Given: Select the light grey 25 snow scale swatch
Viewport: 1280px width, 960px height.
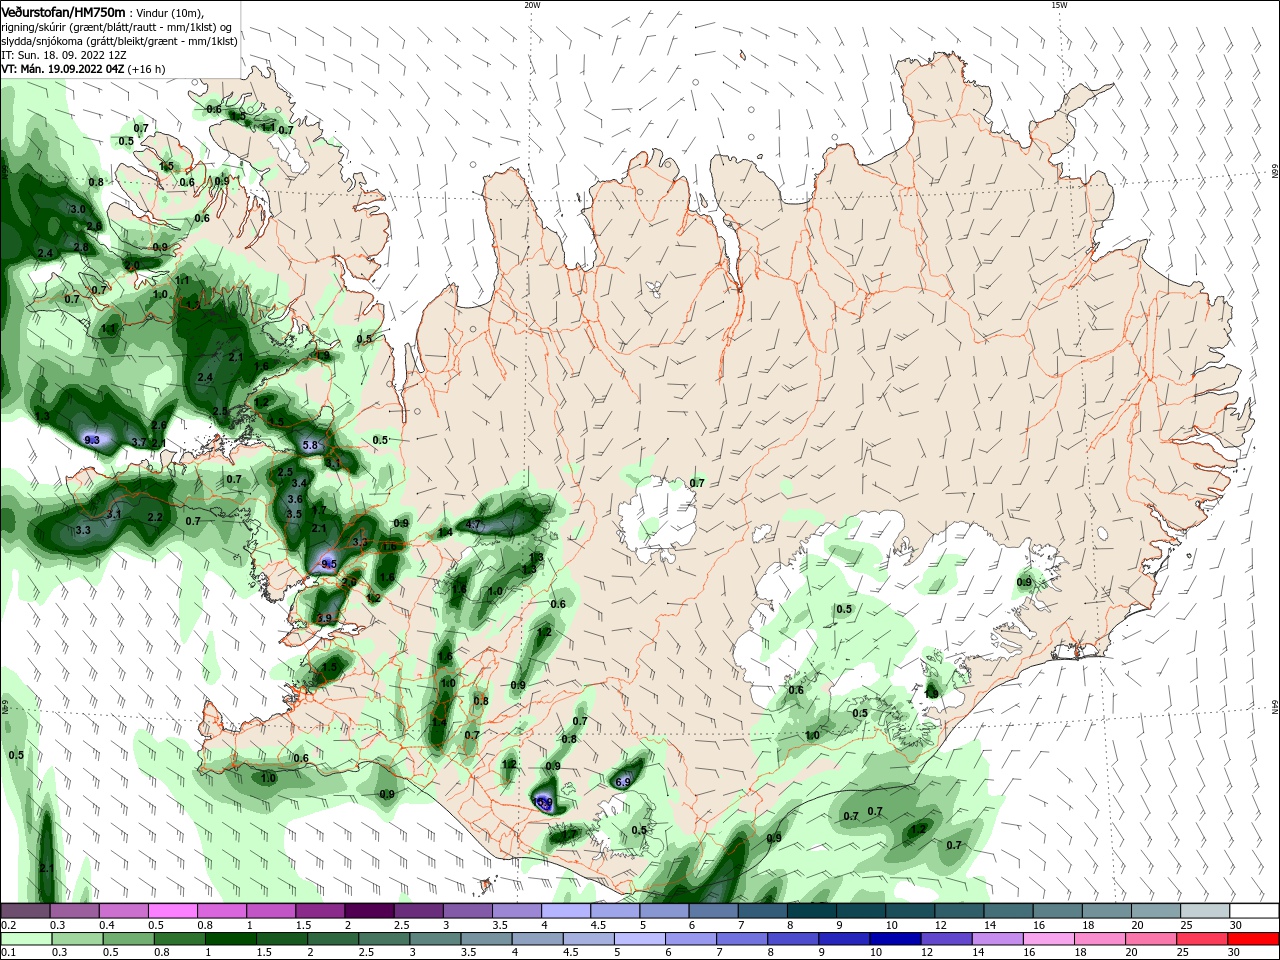Looking at the screenshot, I should click(1205, 912).
